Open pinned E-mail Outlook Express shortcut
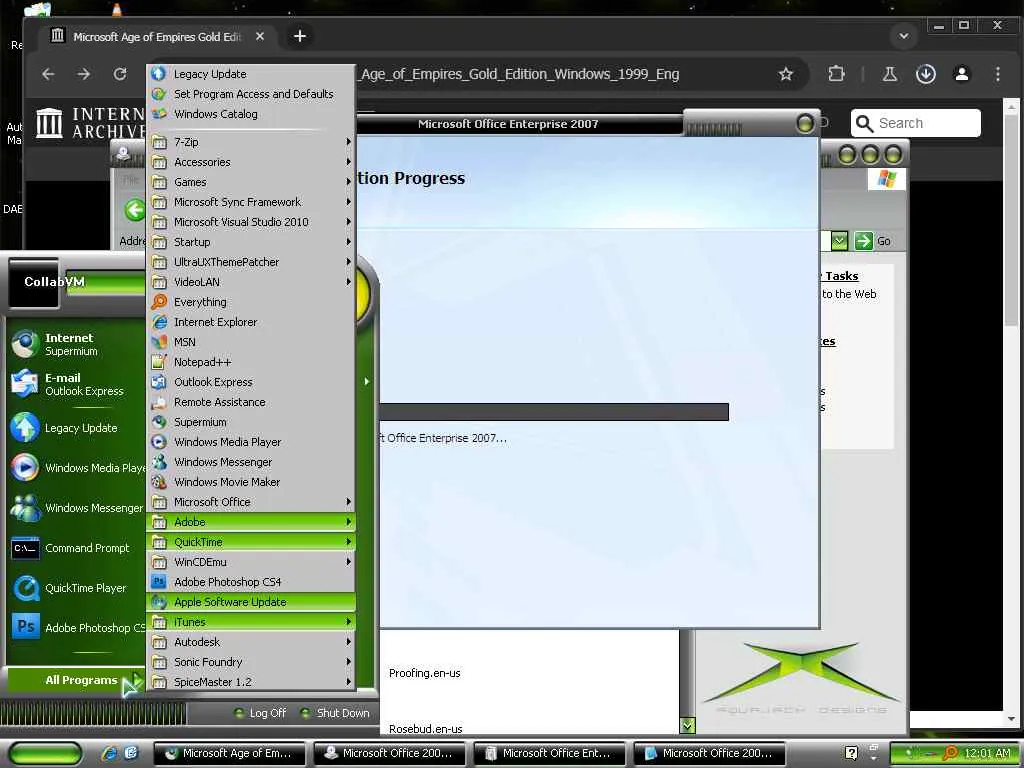This screenshot has height=768, width=1024. 76,384
